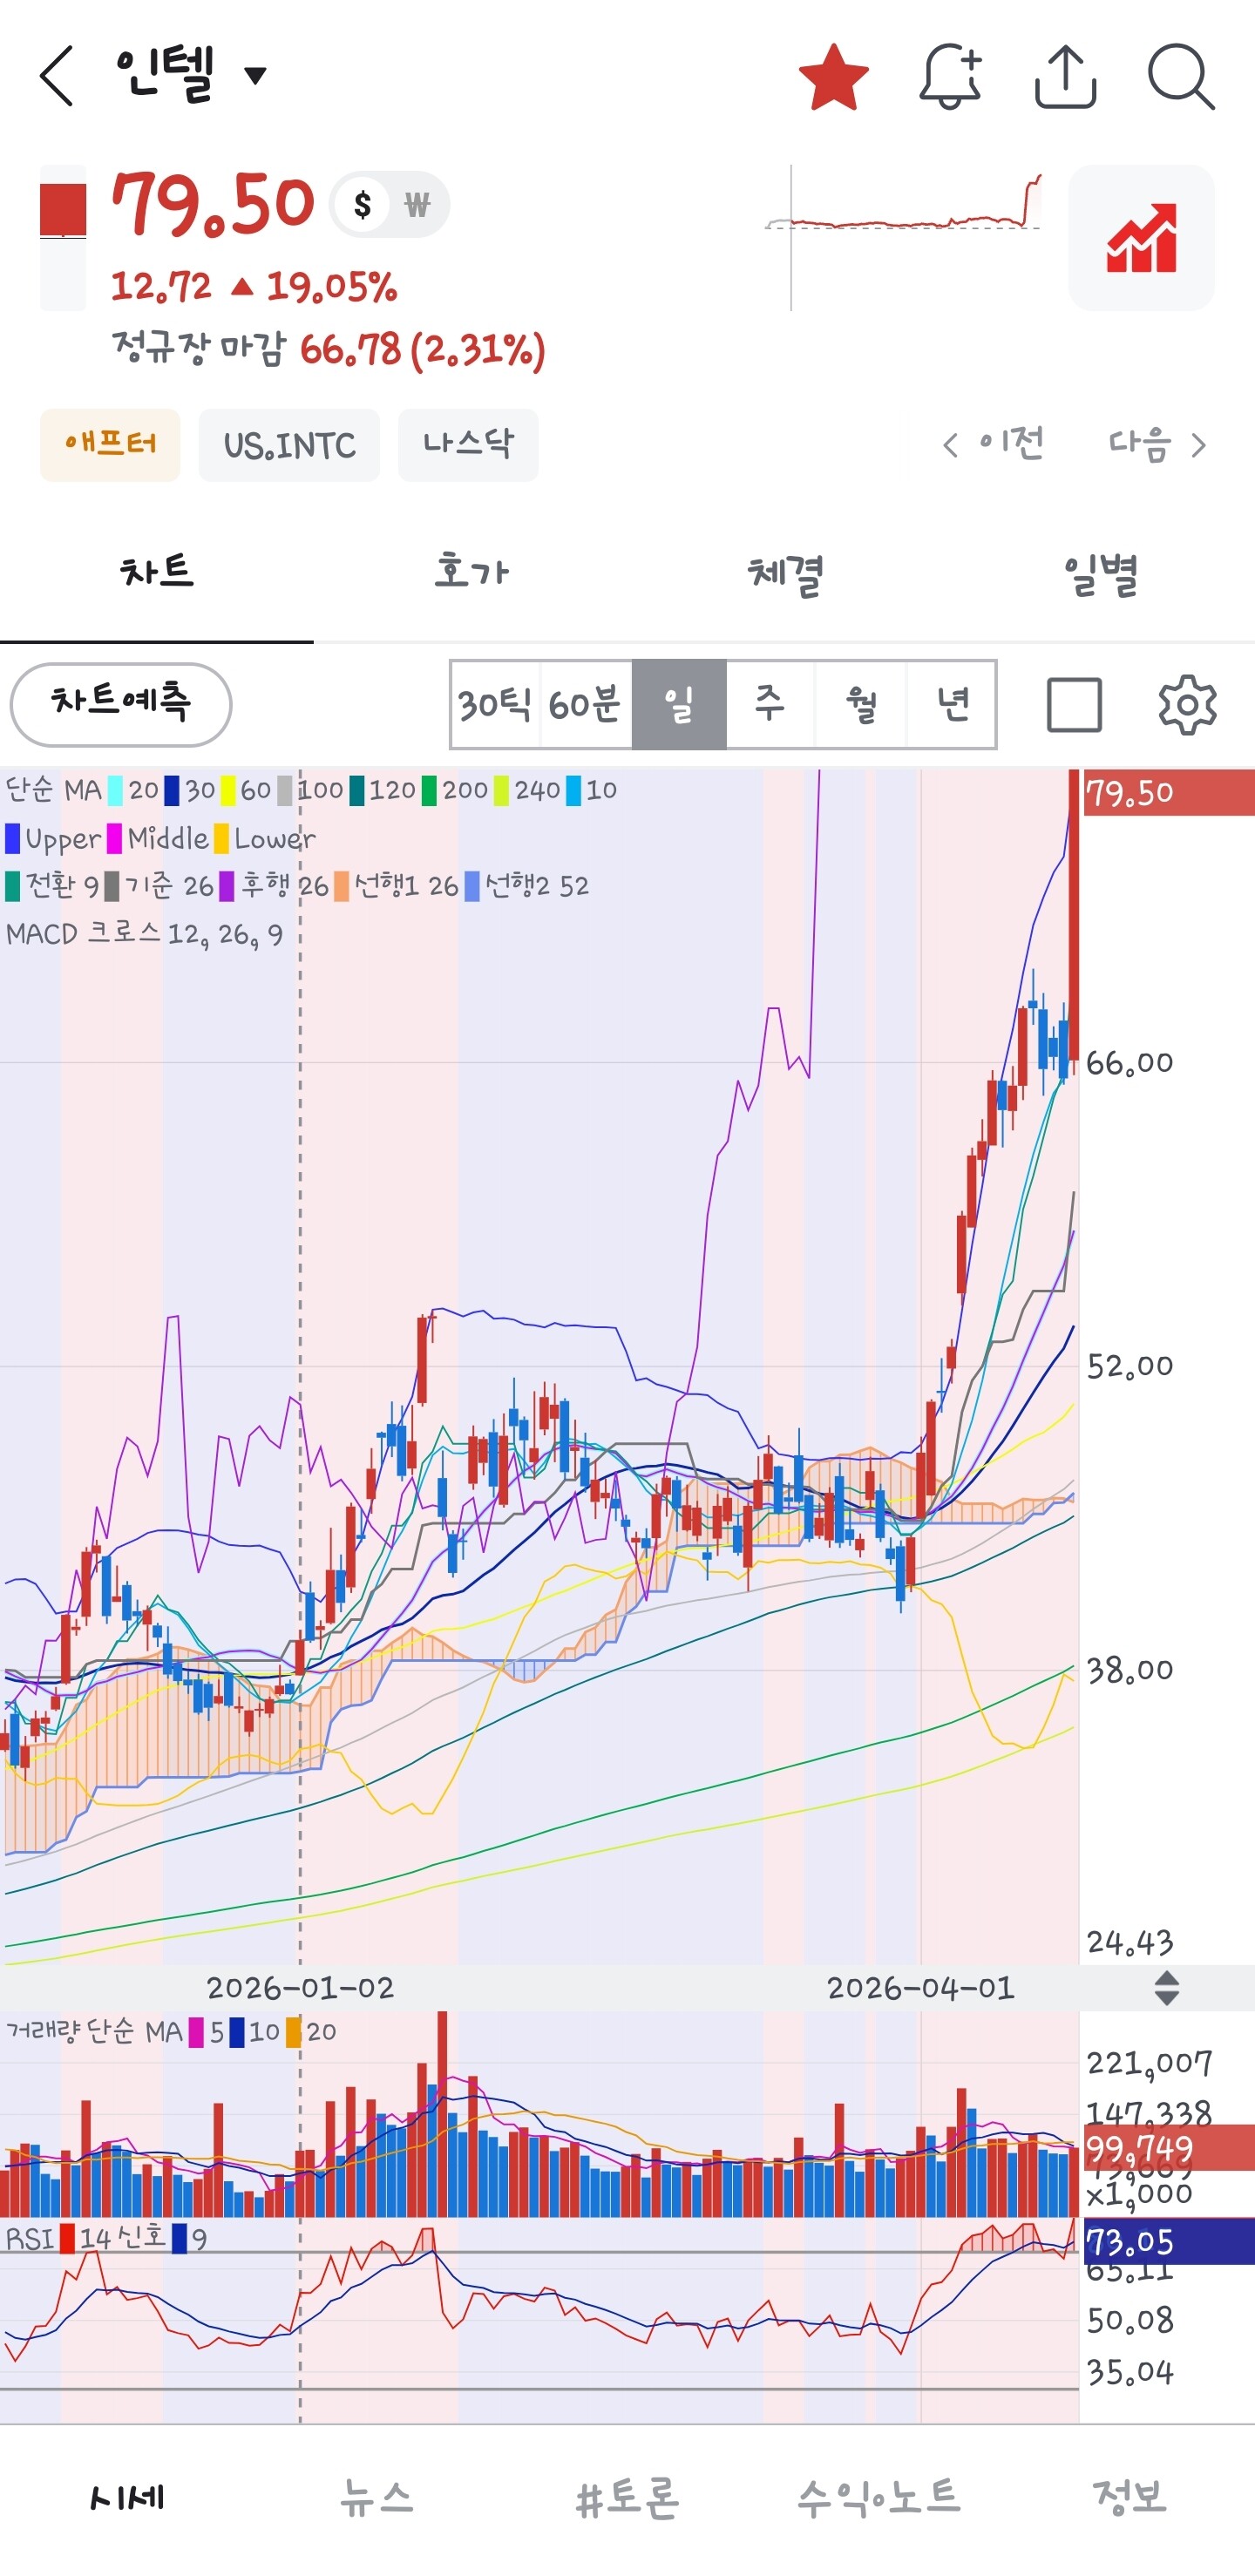Open the 차트예측 button
The width and height of the screenshot is (1255, 2576).
[121, 704]
